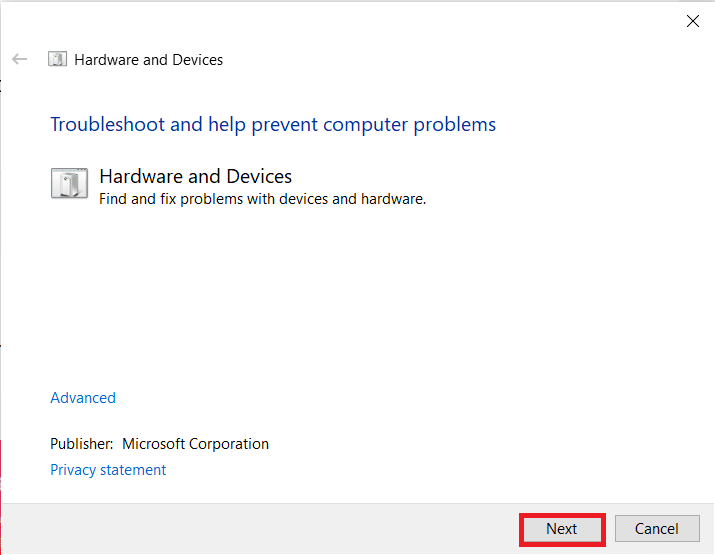Click the "Hardware and Devices" window title text
Screen dimensions: 715x555
click(x=149, y=60)
